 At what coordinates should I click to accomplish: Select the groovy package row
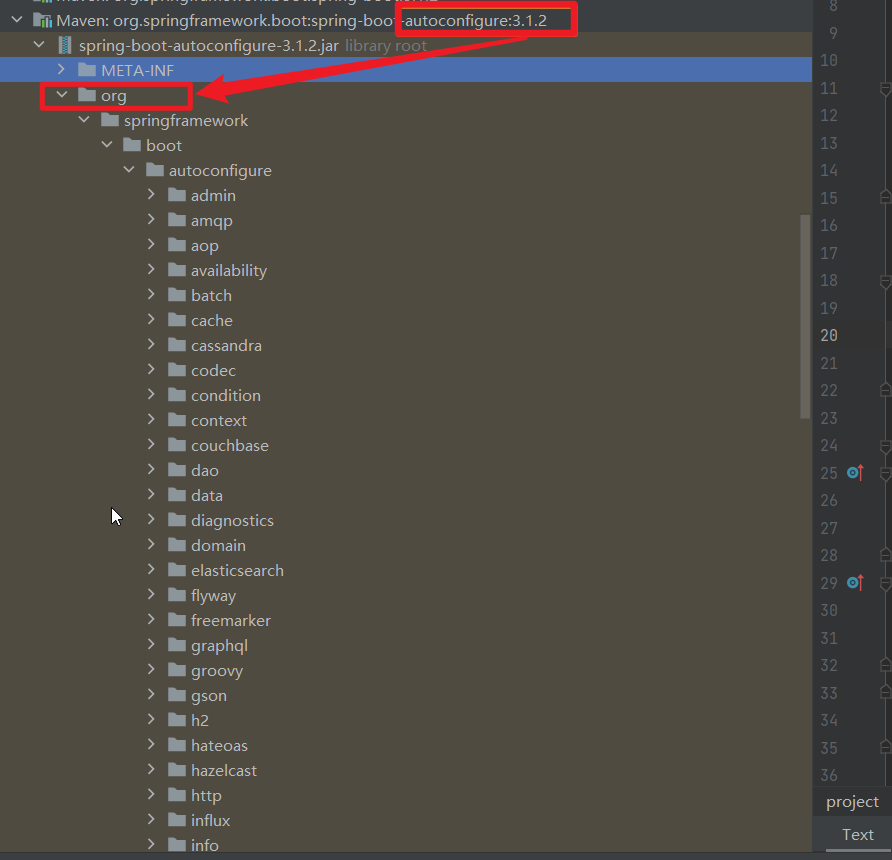(406, 671)
